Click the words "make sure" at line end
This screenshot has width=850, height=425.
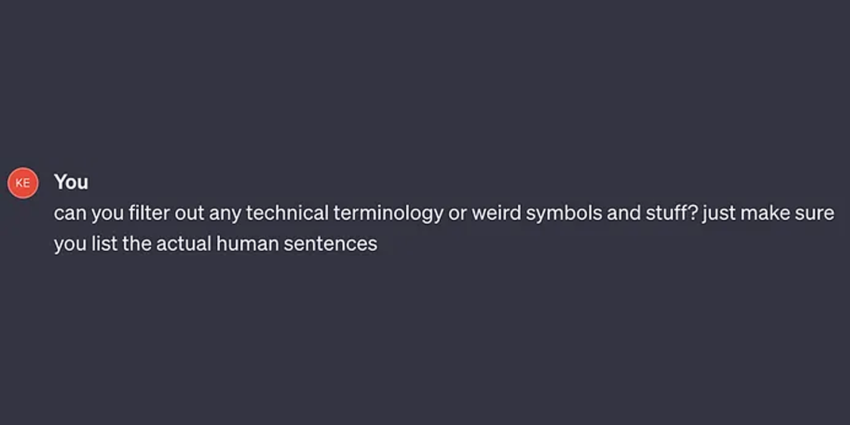click(787, 214)
